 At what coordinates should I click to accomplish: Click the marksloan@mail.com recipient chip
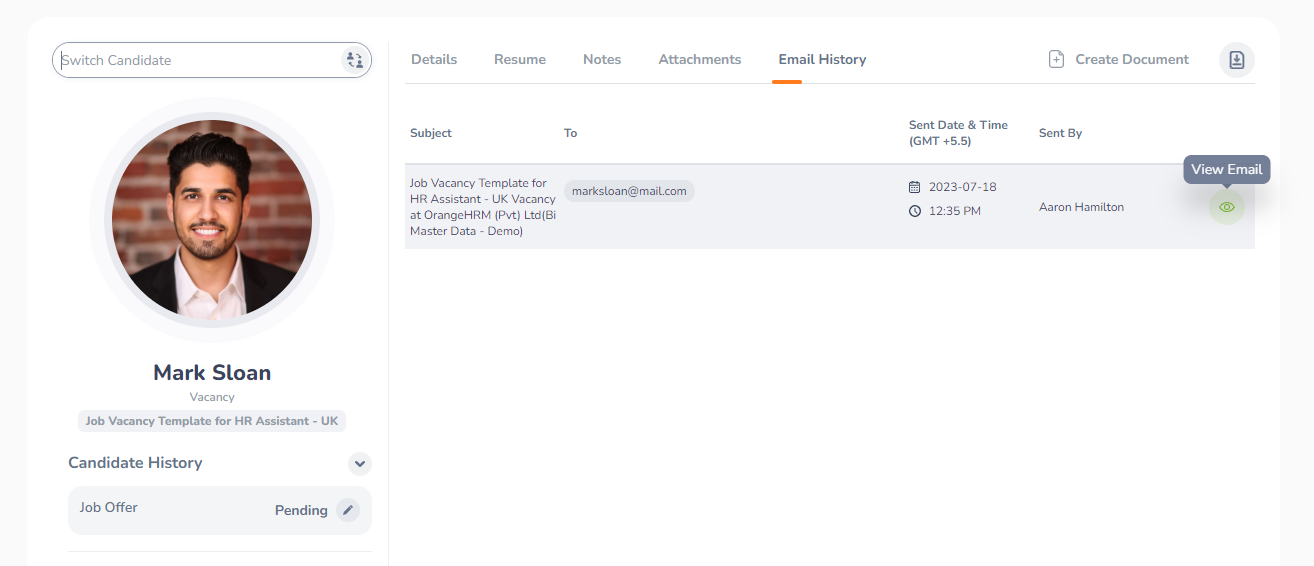point(629,191)
